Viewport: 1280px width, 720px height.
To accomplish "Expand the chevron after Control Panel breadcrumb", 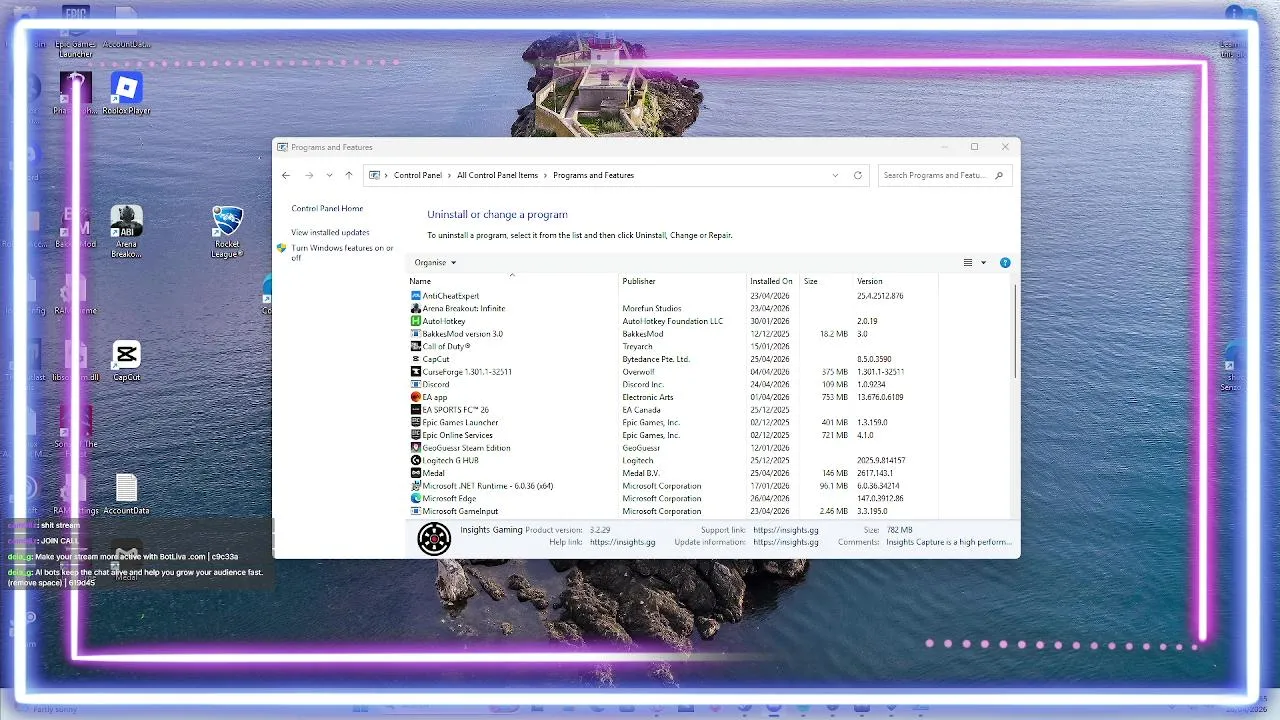I will point(449,175).
